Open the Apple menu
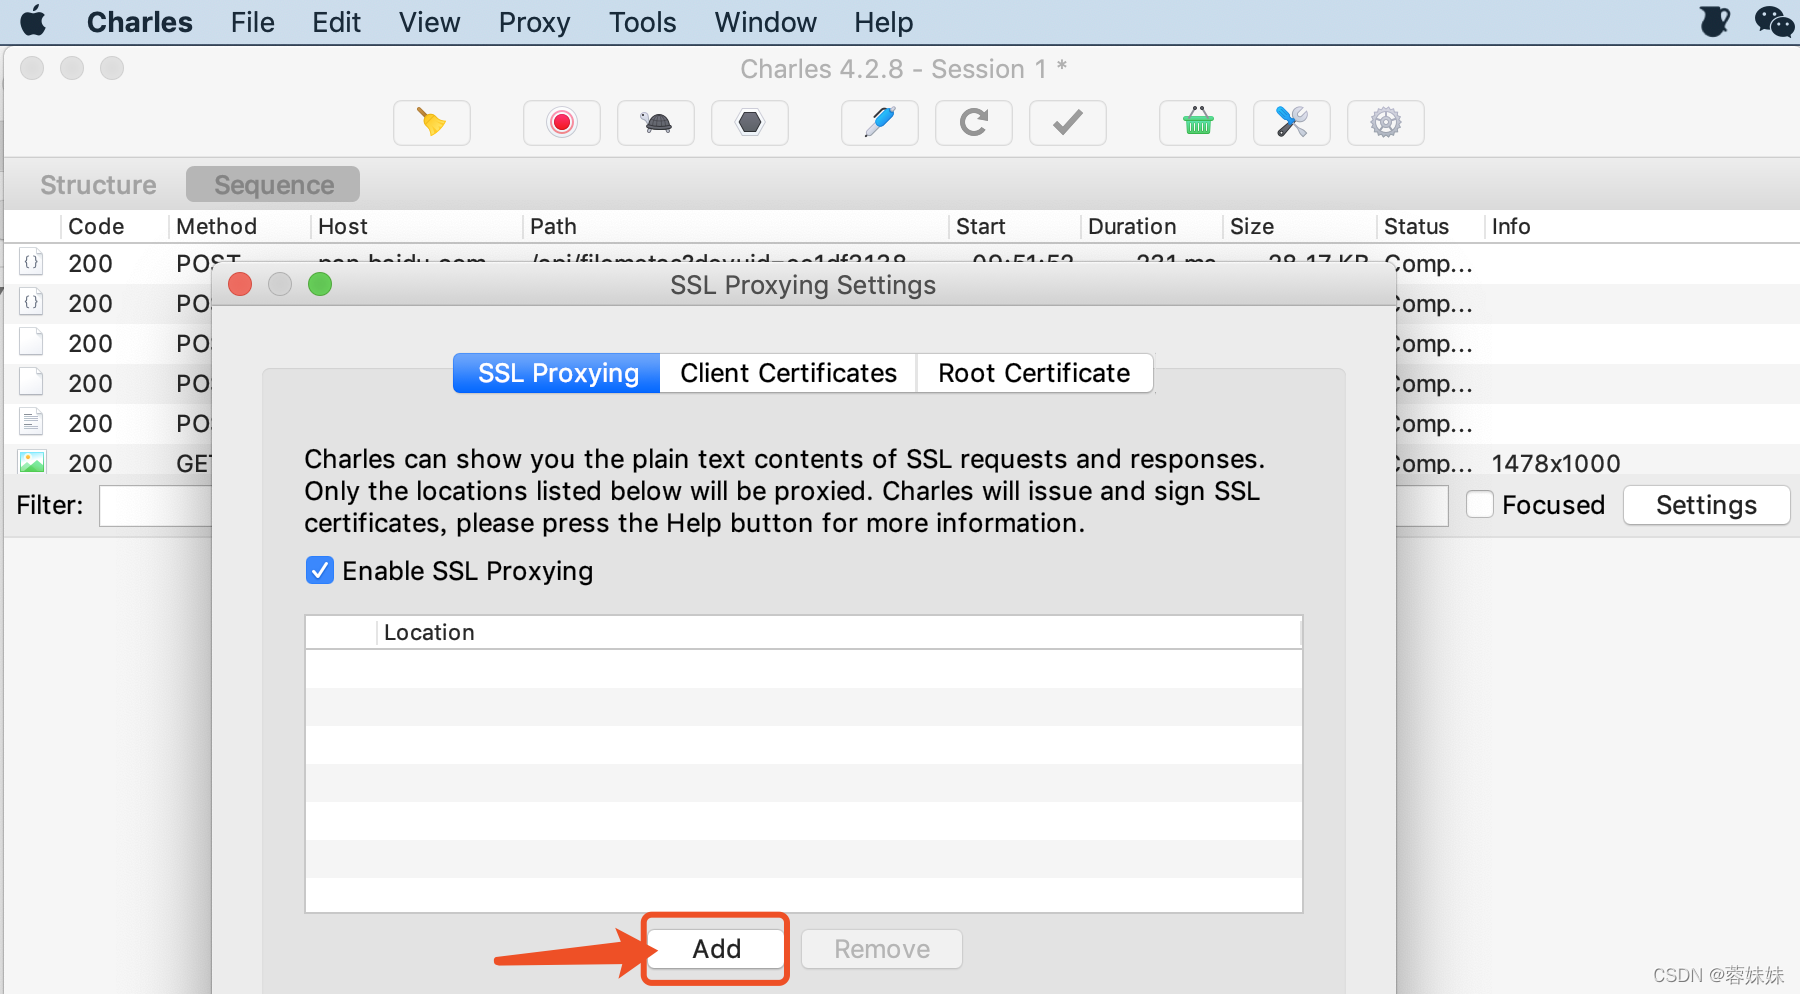The width and height of the screenshot is (1800, 994). 33,21
